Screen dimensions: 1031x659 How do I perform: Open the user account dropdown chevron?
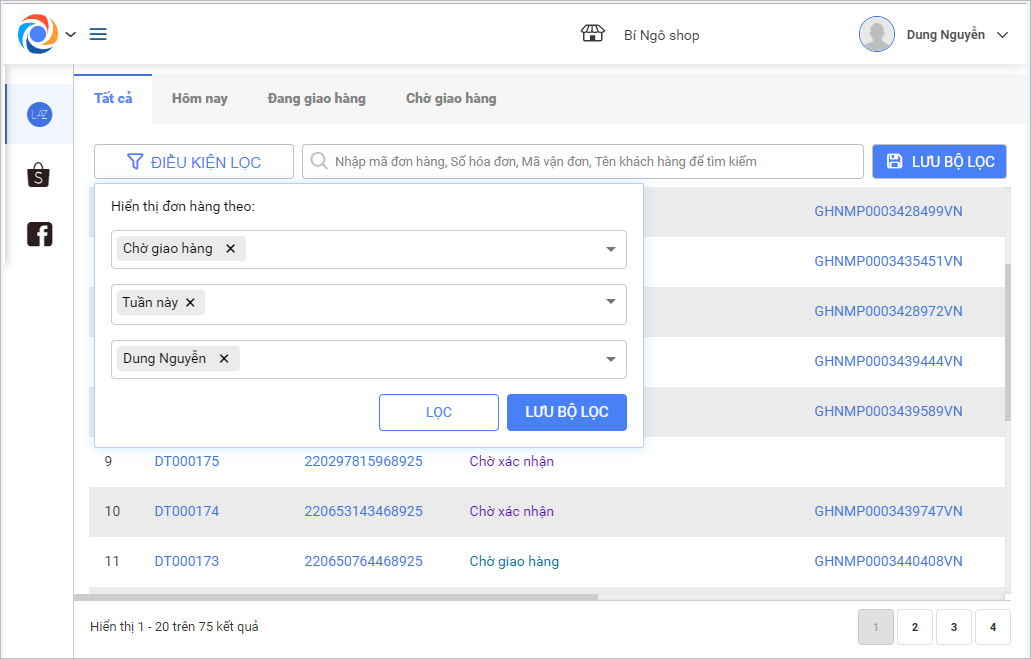point(1003,35)
